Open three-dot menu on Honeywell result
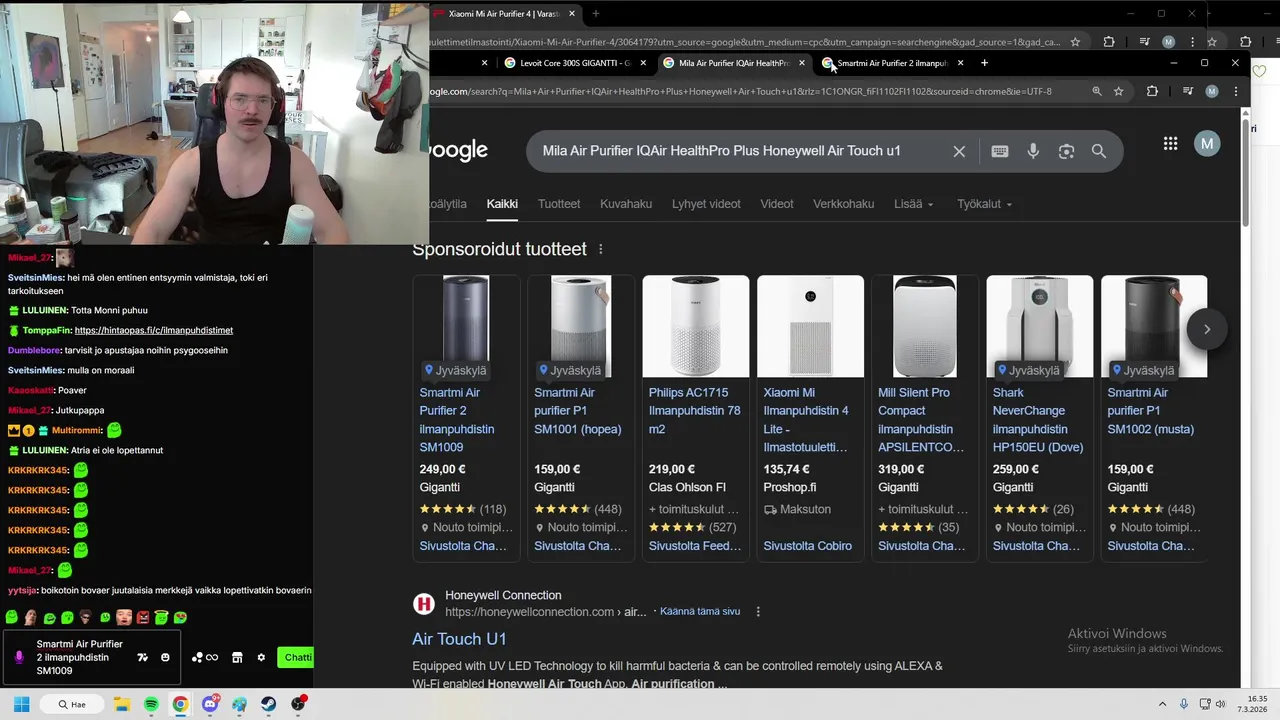This screenshot has height=720, width=1280. click(x=758, y=611)
